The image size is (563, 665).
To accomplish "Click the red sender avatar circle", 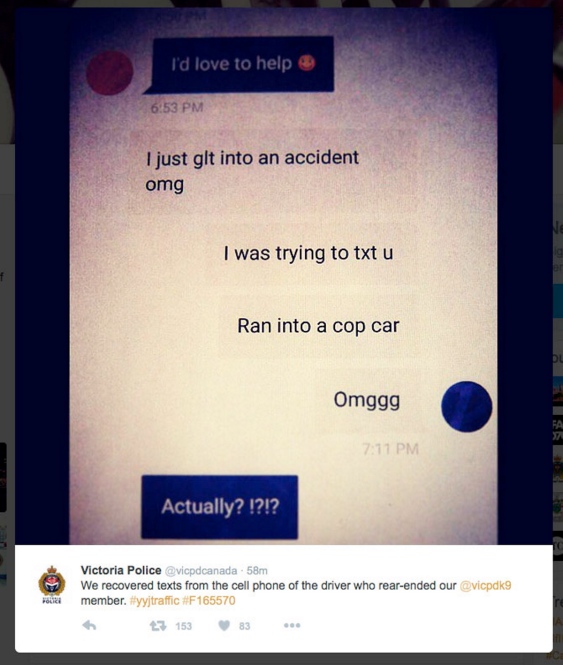I will pyautogui.click(x=110, y=73).
